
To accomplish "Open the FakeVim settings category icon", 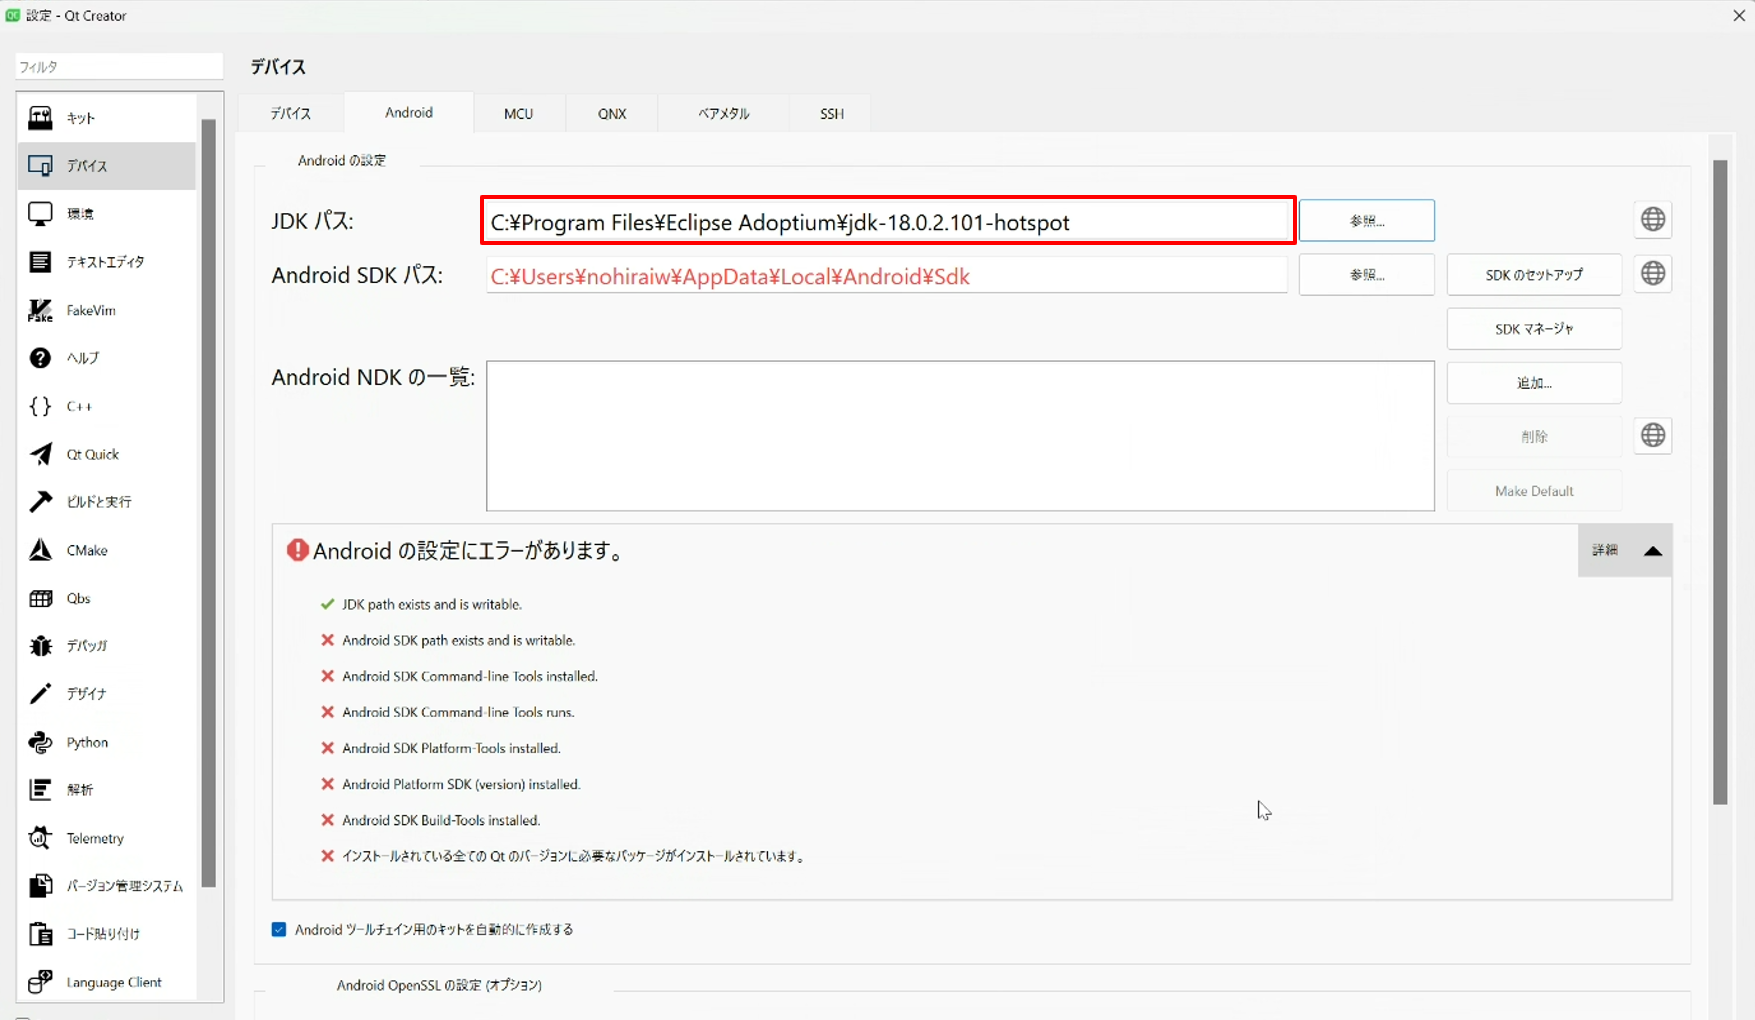I will (40, 310).
